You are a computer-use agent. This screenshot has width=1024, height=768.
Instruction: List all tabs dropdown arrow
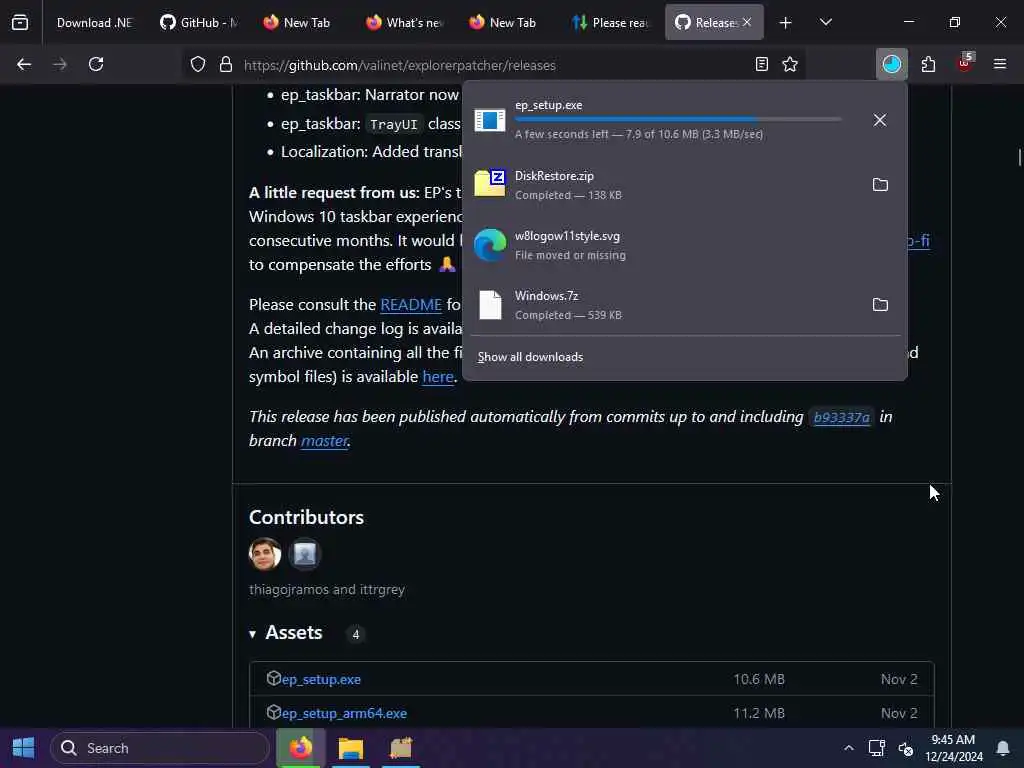[825, 23]
